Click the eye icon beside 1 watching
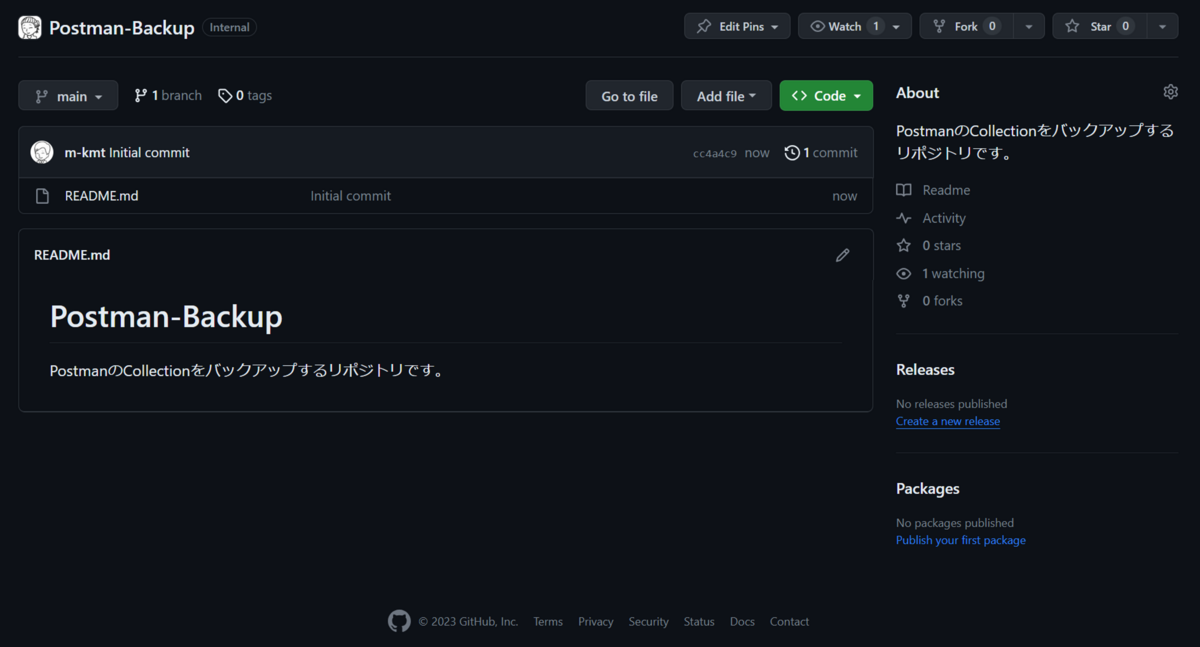Image resolution: width=1200 pixels, height=647 pixels. tap(904, 273)
